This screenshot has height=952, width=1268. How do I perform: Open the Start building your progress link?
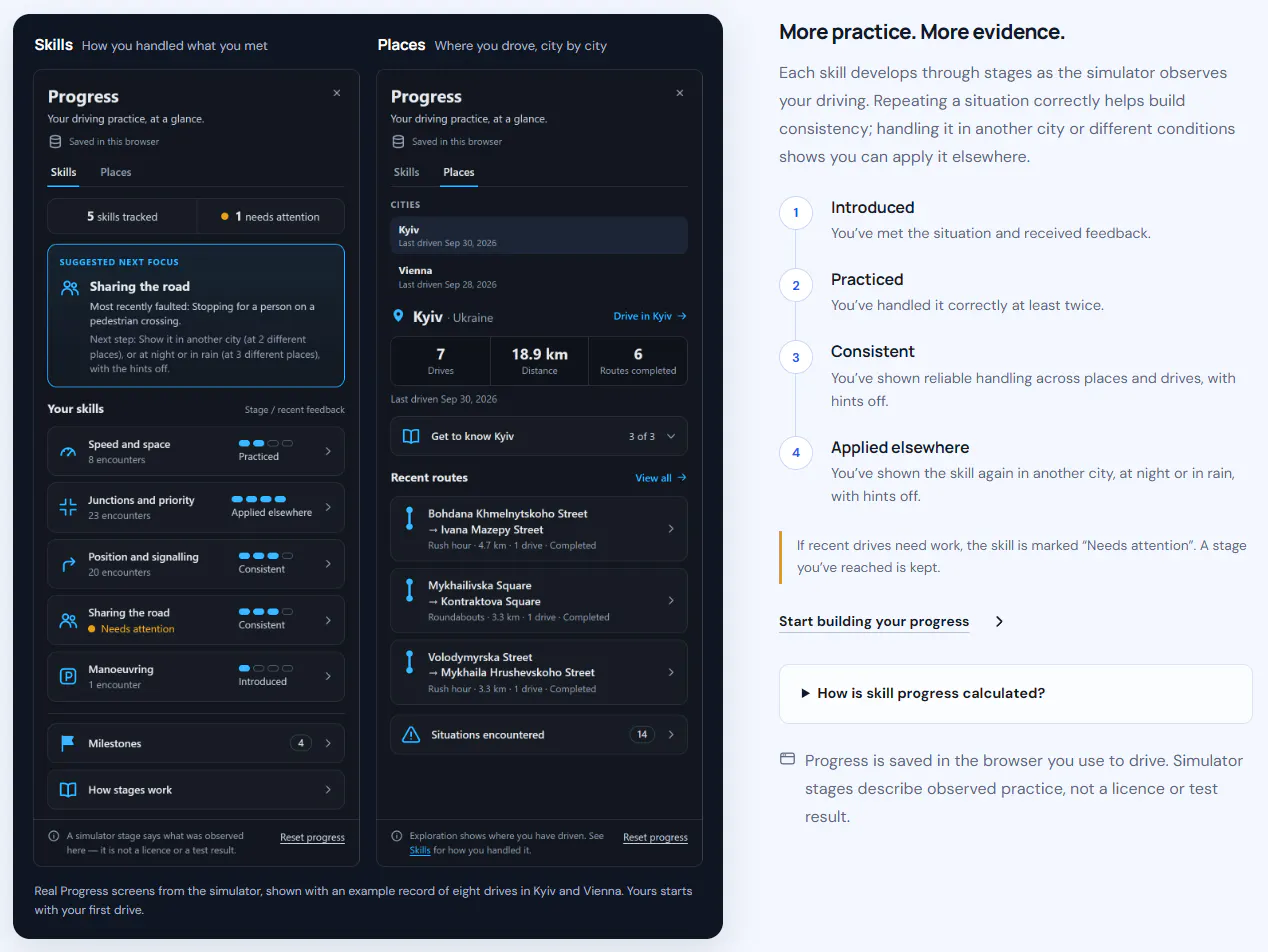[x=874, y=621]
